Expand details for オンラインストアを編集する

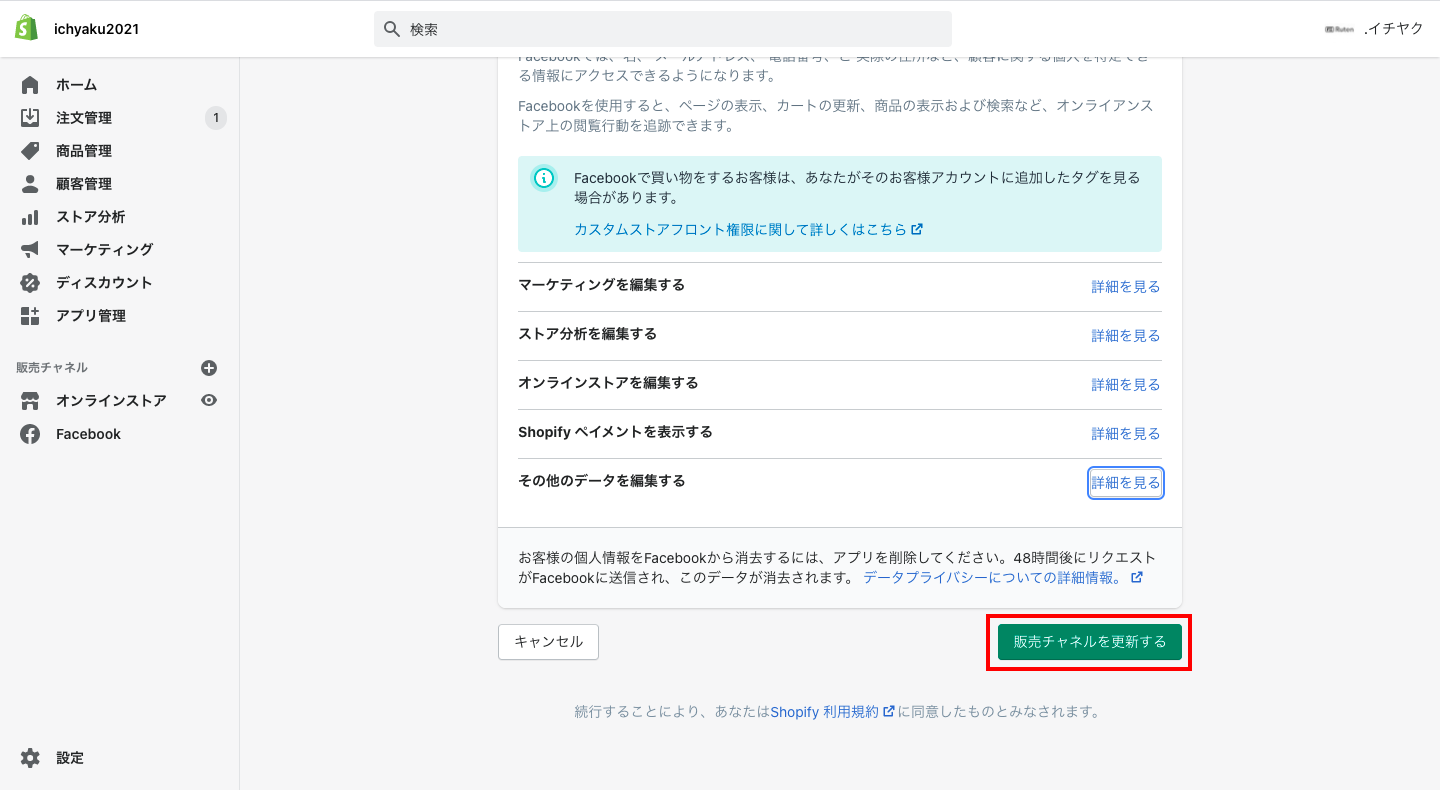[x=1126, y=385]
